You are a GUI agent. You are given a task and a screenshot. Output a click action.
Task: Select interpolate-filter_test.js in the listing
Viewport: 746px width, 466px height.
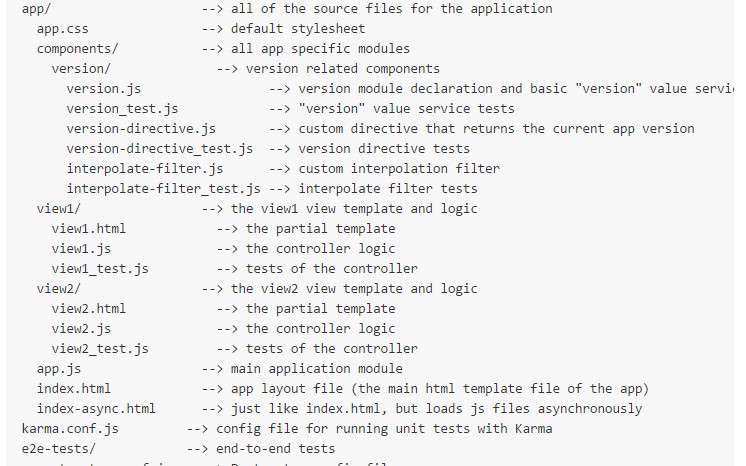pyautogui.click(x=163, y=189)
